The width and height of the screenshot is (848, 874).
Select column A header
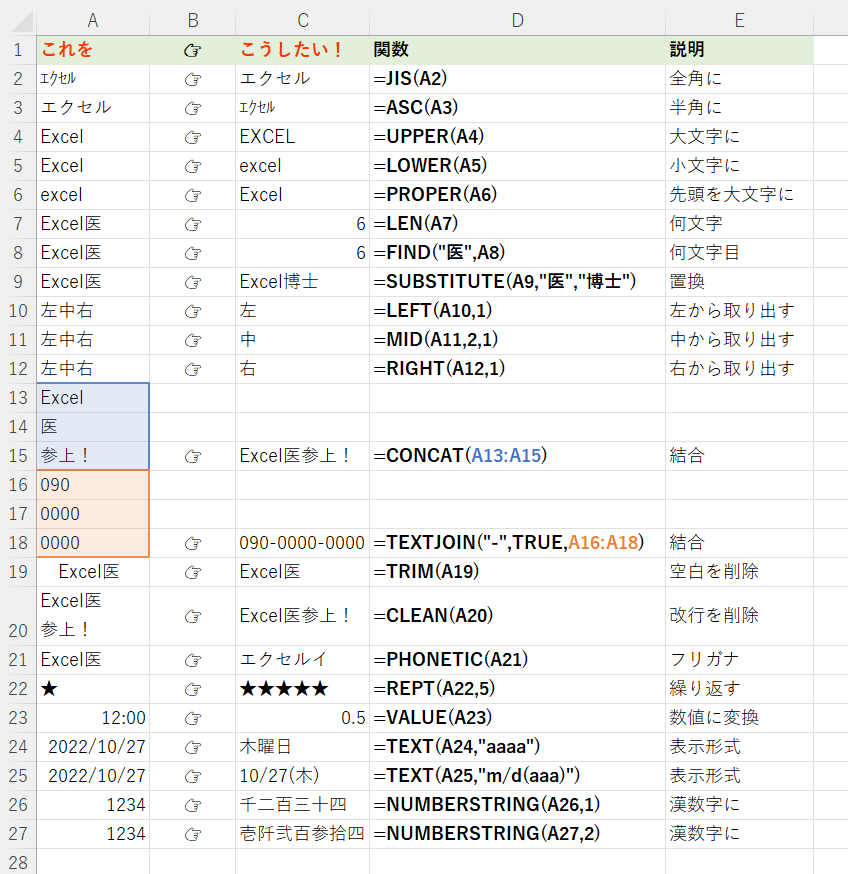point(93,21)
